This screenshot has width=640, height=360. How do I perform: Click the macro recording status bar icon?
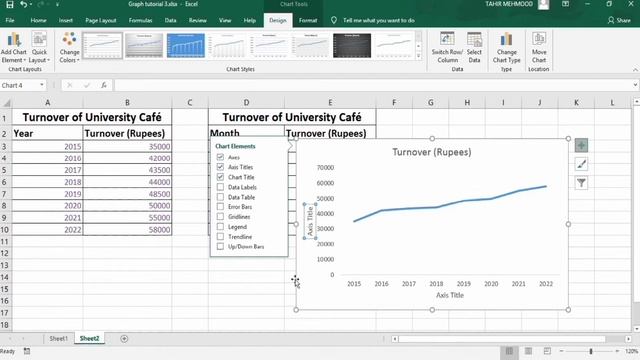pyautogui.click(x=27, y=351)
